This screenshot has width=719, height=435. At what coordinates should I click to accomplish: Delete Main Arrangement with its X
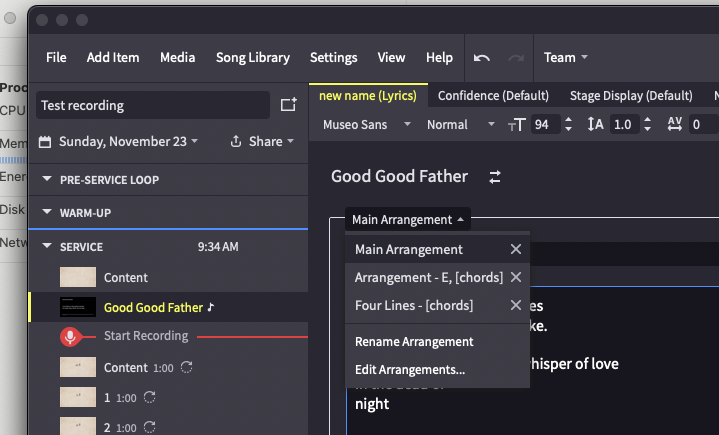coord(516,249)
